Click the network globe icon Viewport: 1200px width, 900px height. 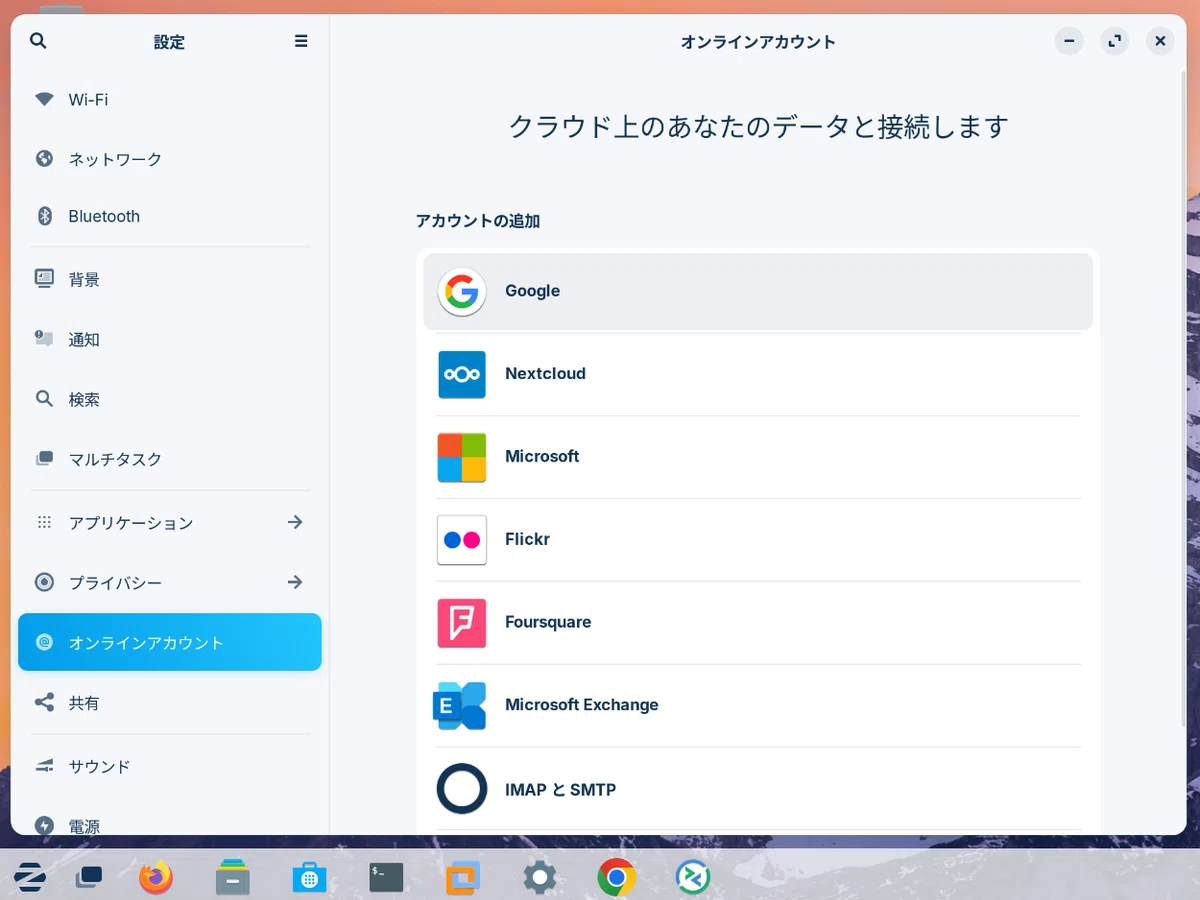(x=44, y=158)
